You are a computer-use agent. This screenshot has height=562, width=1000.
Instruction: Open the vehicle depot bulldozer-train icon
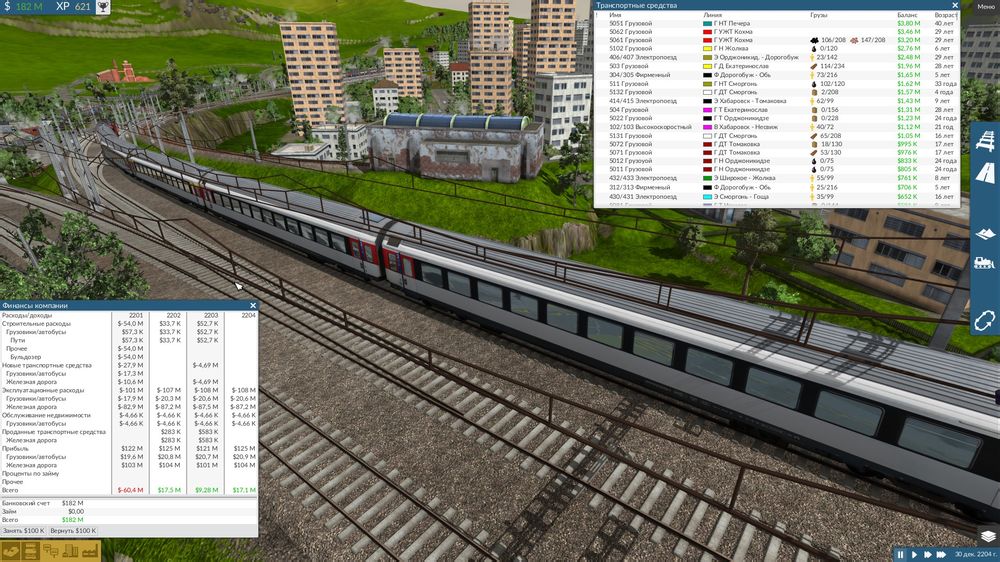point(985,262)
